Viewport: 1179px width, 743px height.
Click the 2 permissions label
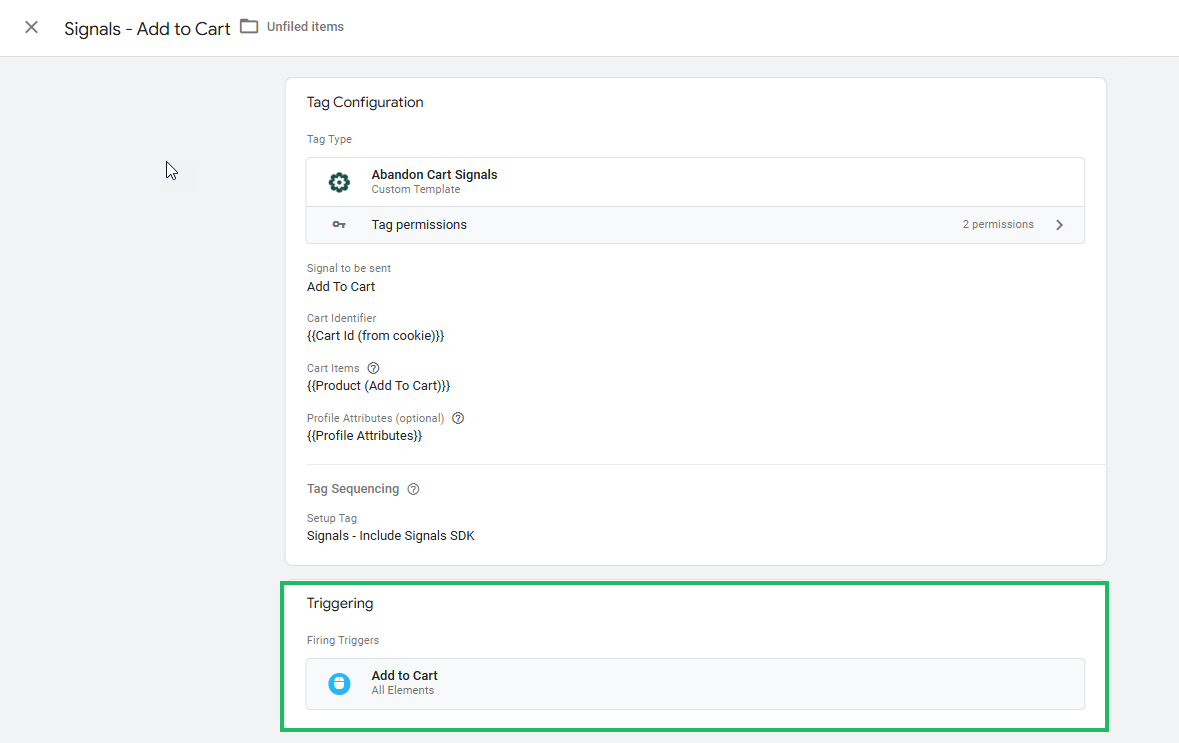coord(997,225)
